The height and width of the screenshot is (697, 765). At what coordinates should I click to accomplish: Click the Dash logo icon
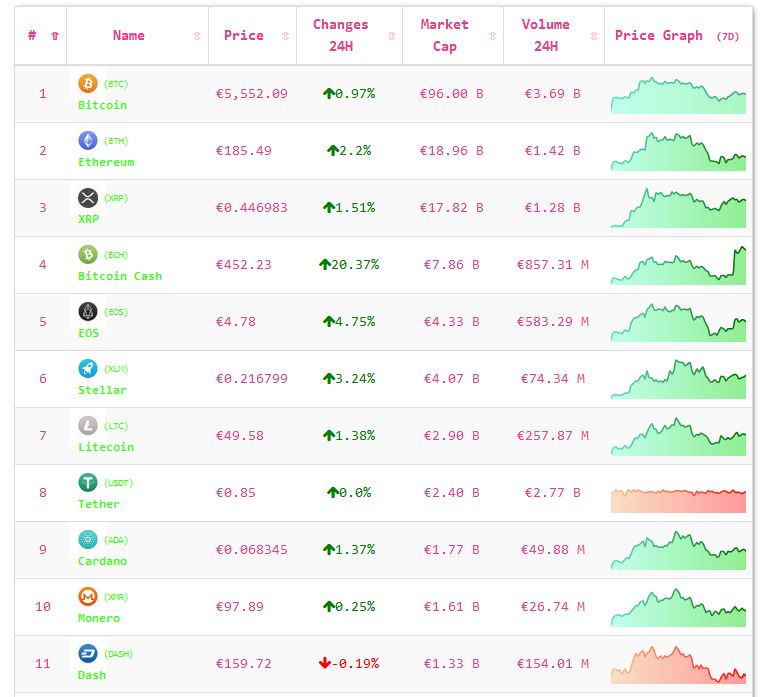tap(87, 654)
